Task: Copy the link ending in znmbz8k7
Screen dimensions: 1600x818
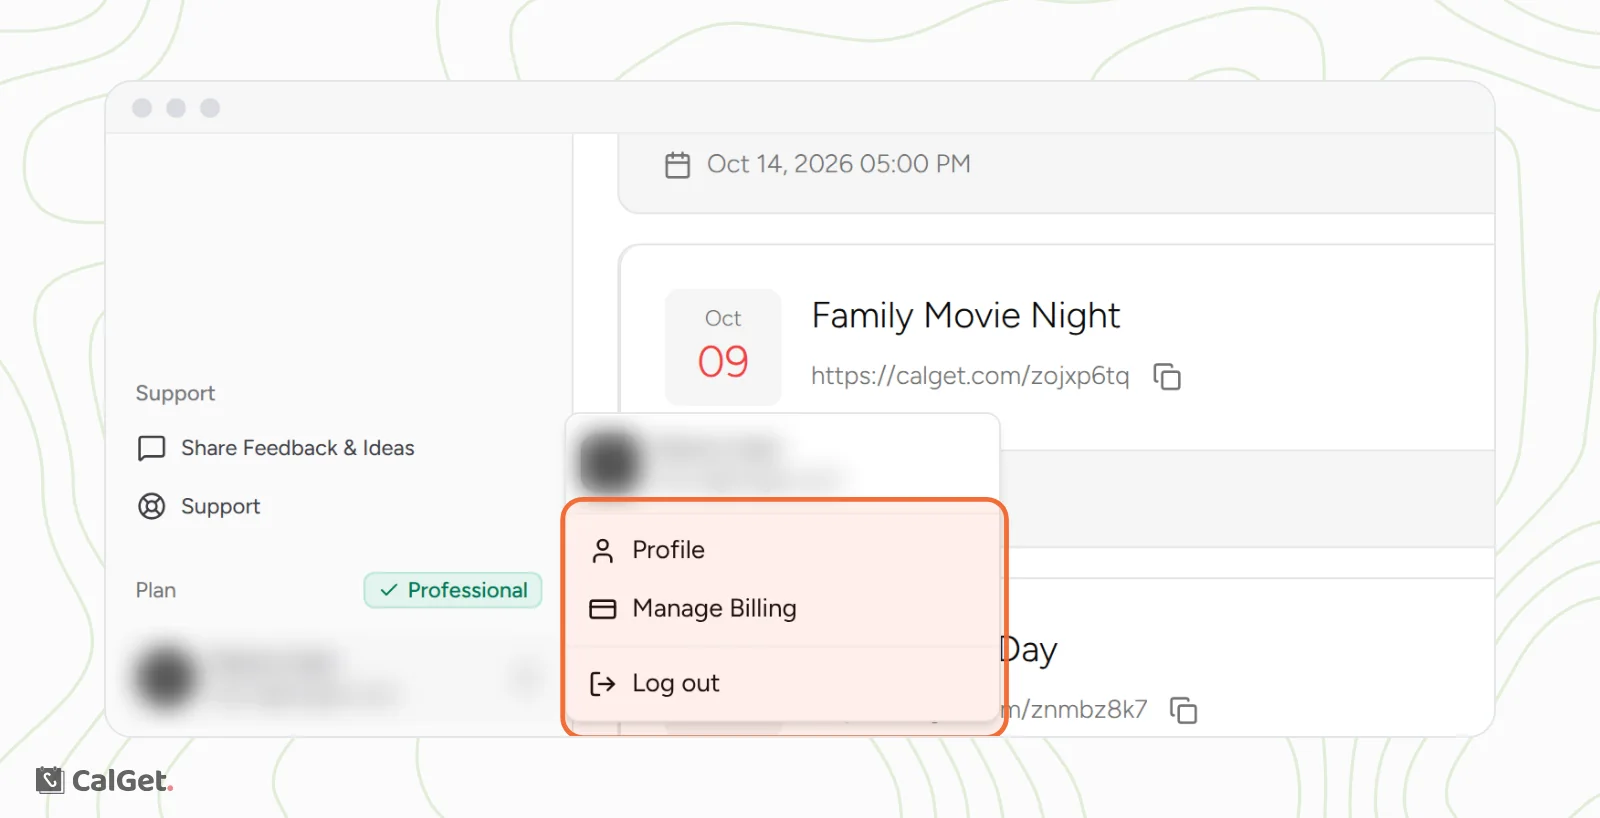Action: [x=1184, y=710]
